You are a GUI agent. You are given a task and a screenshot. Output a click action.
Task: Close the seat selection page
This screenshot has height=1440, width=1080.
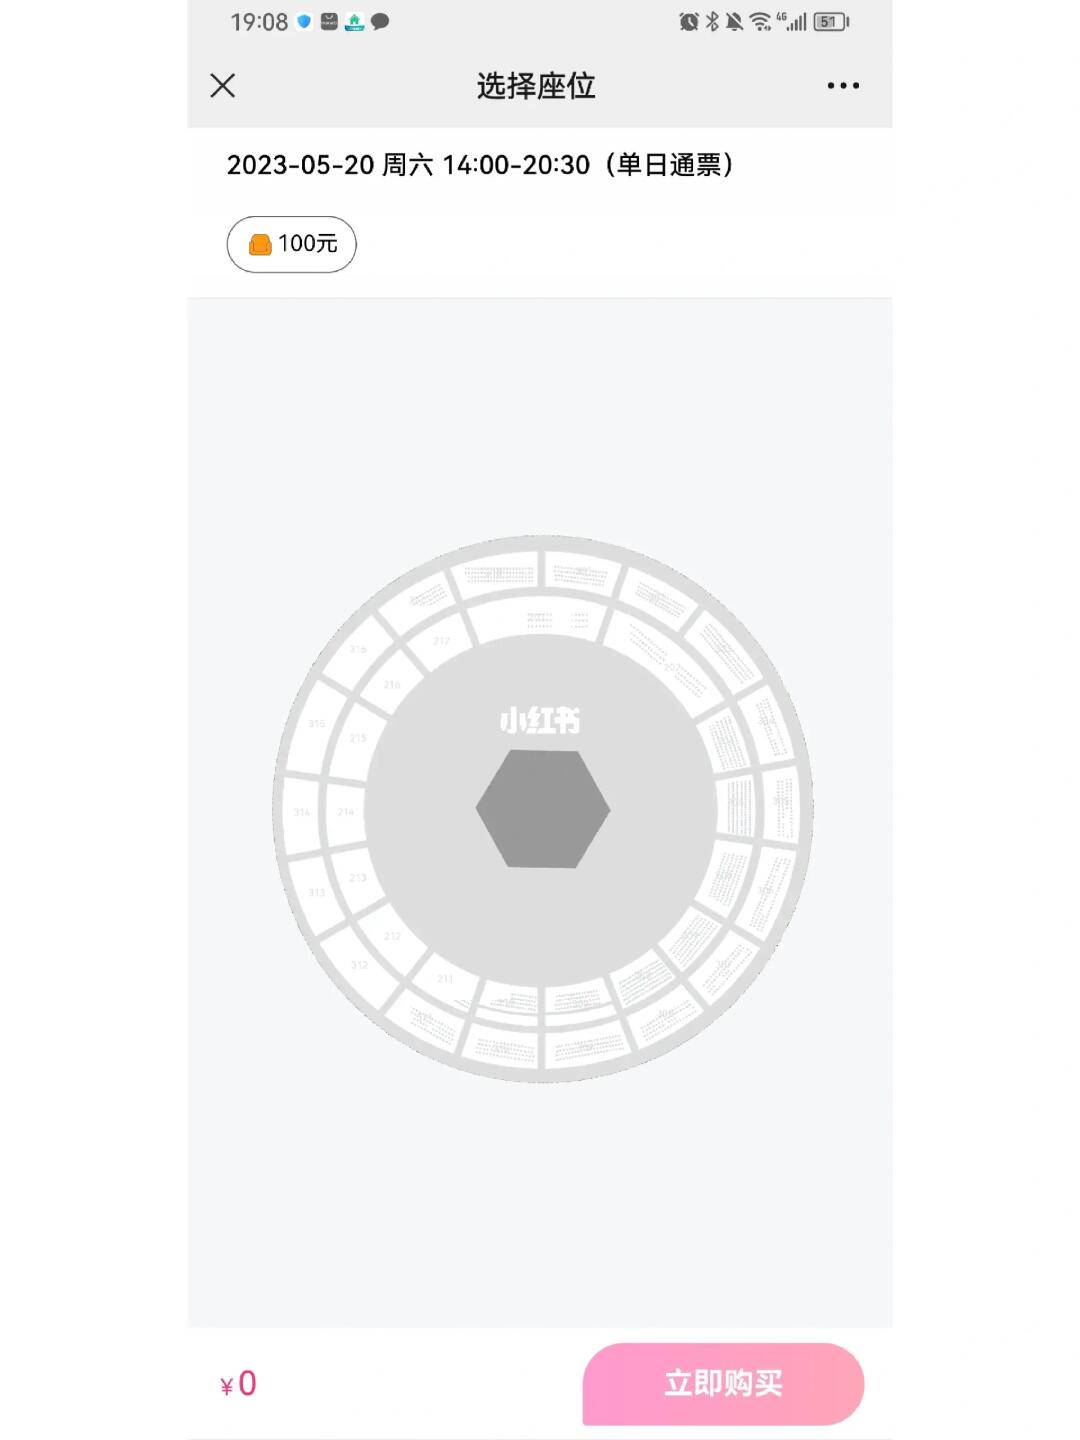click(223, 85)
